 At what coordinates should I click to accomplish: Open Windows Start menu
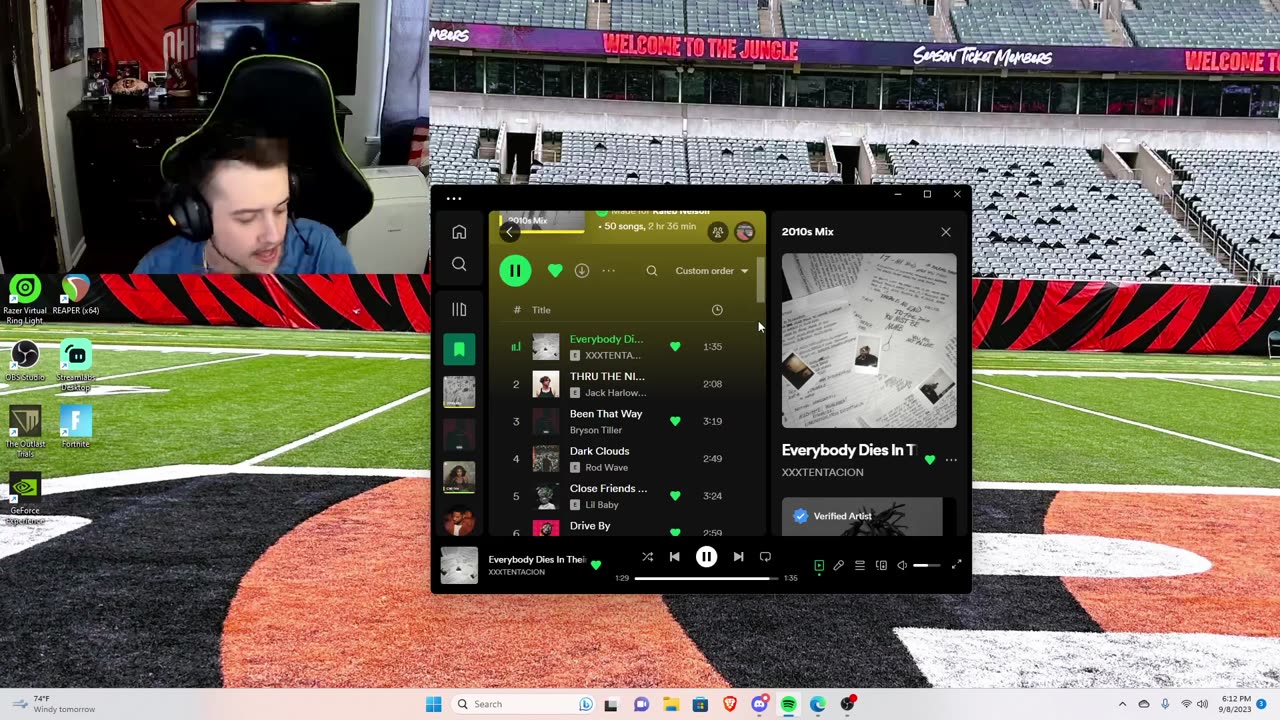pos(433,704)
